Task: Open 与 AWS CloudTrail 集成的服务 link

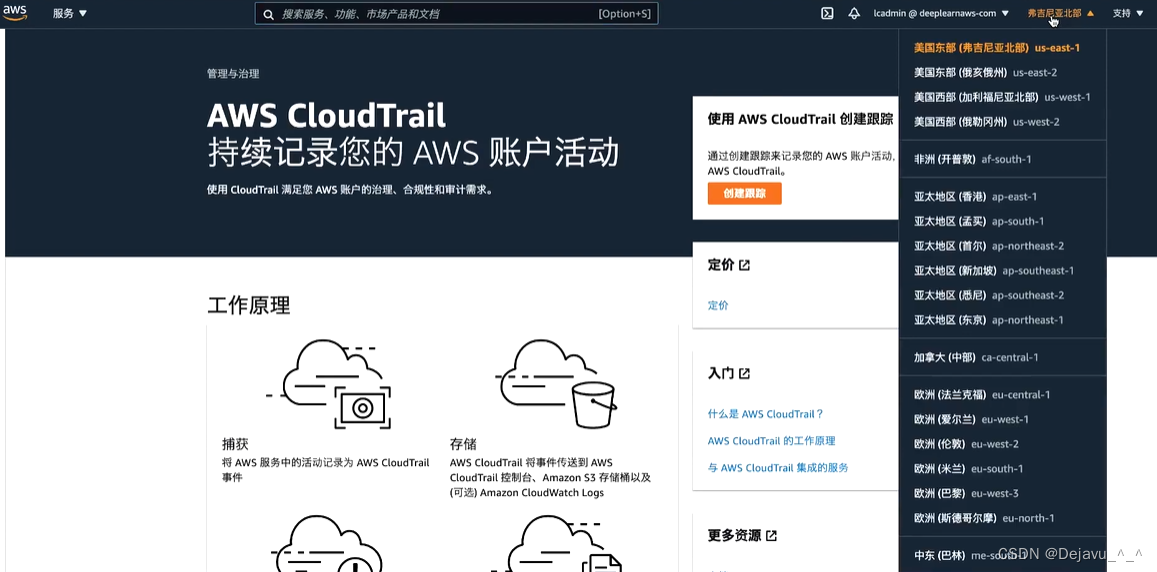Action: pos(778,467)
